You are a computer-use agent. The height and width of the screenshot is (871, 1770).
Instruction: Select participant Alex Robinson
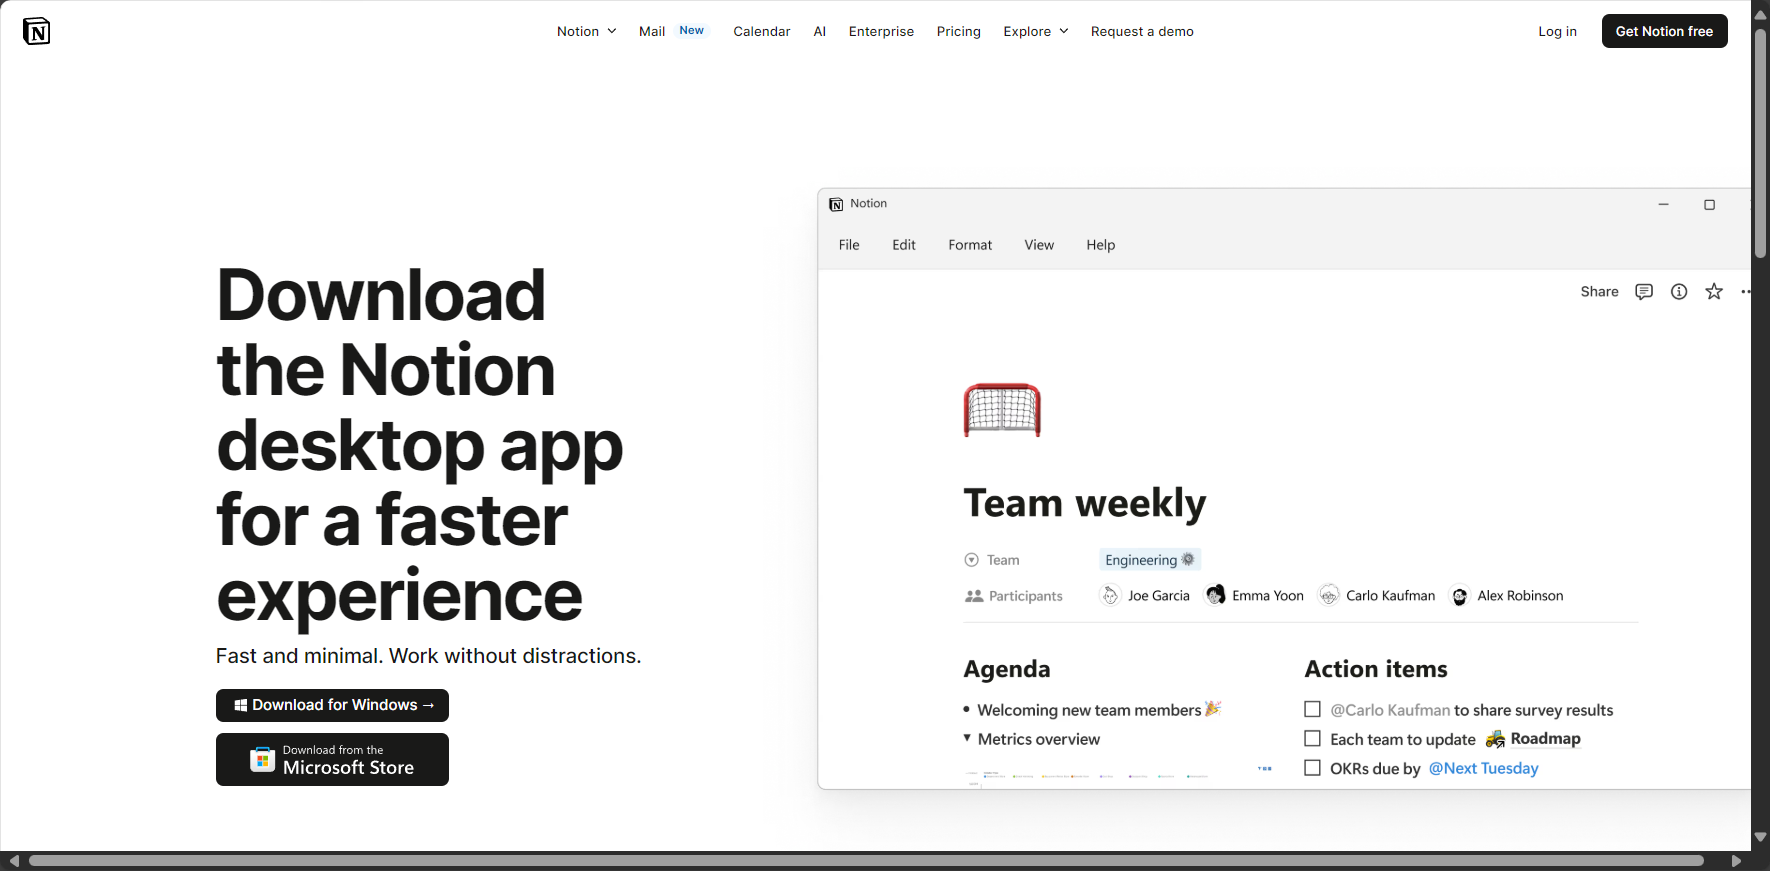click(x=1507, y=596)
